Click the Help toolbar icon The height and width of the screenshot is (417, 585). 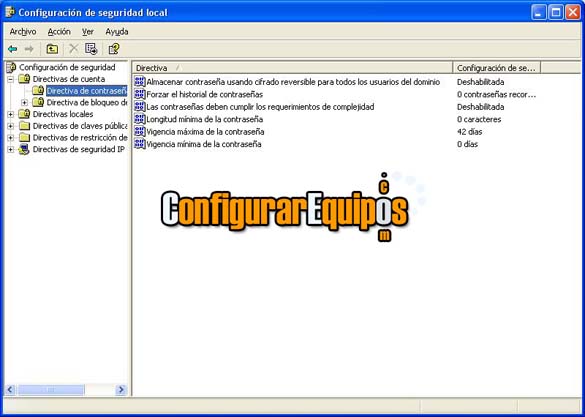pos(114,48)
